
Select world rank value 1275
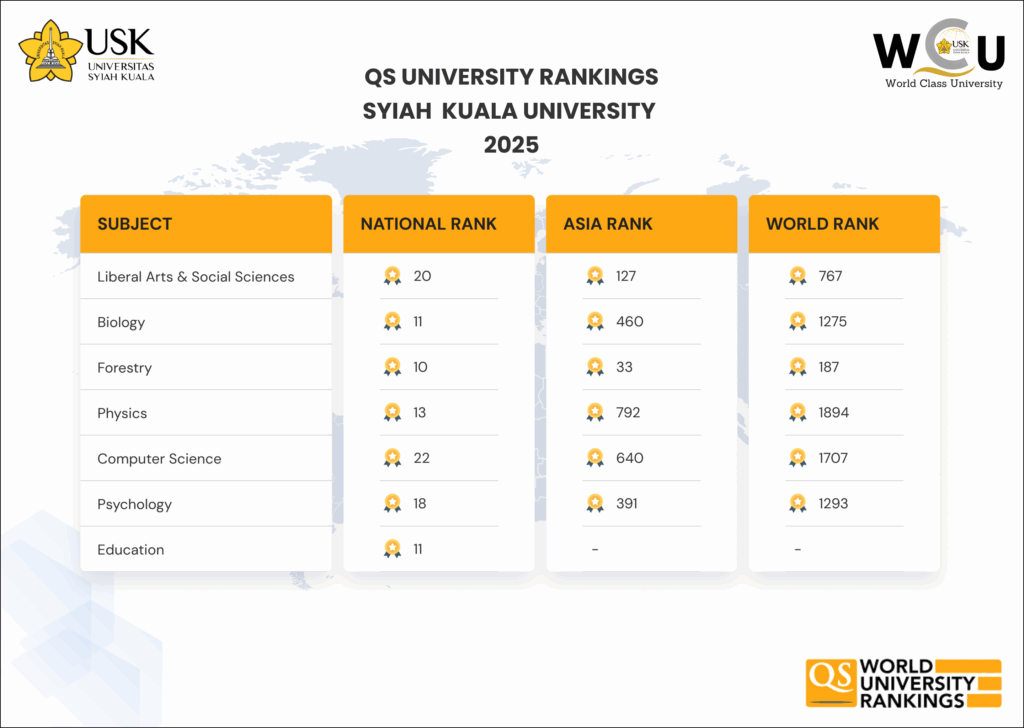(833, 322)
